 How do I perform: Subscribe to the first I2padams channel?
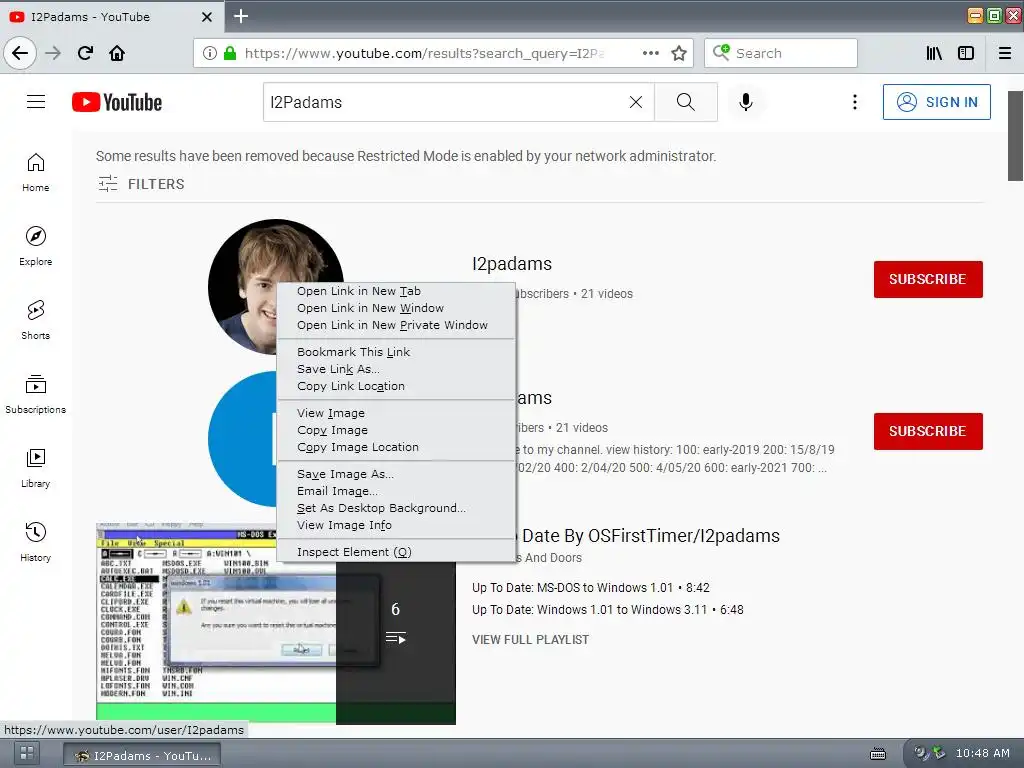(x=928, y=280)
